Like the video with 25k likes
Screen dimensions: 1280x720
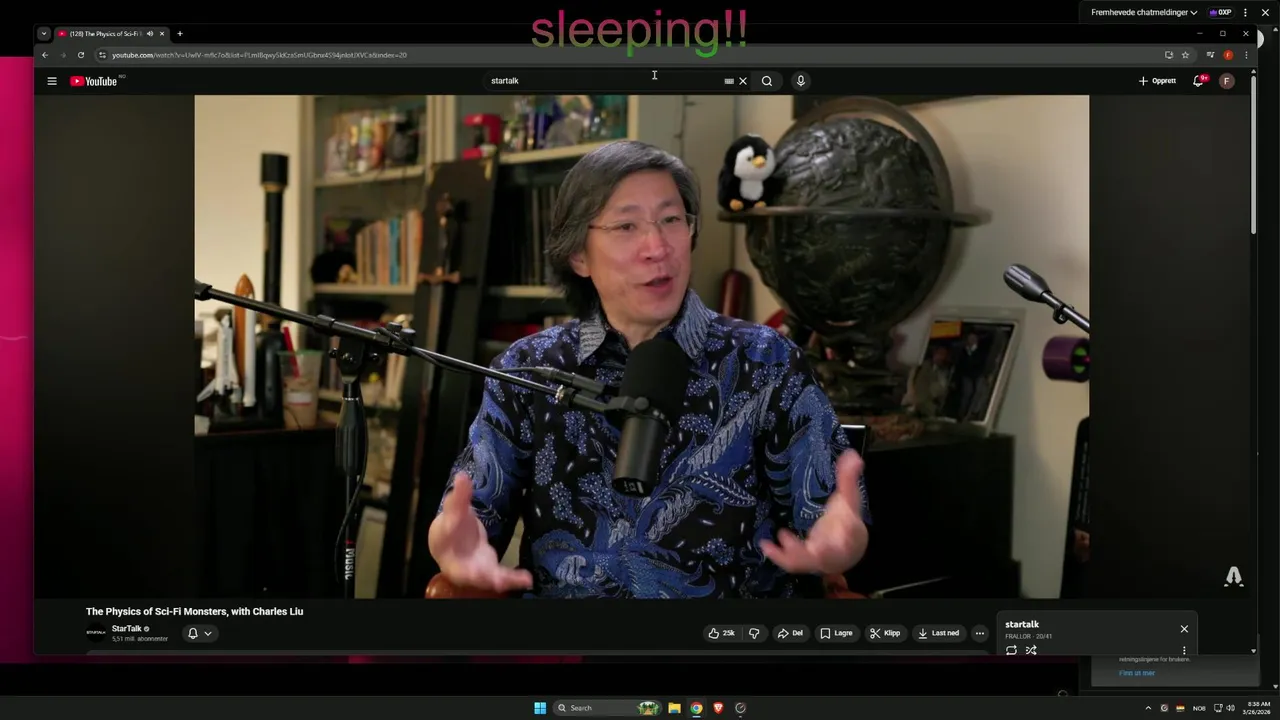(721, 633)
